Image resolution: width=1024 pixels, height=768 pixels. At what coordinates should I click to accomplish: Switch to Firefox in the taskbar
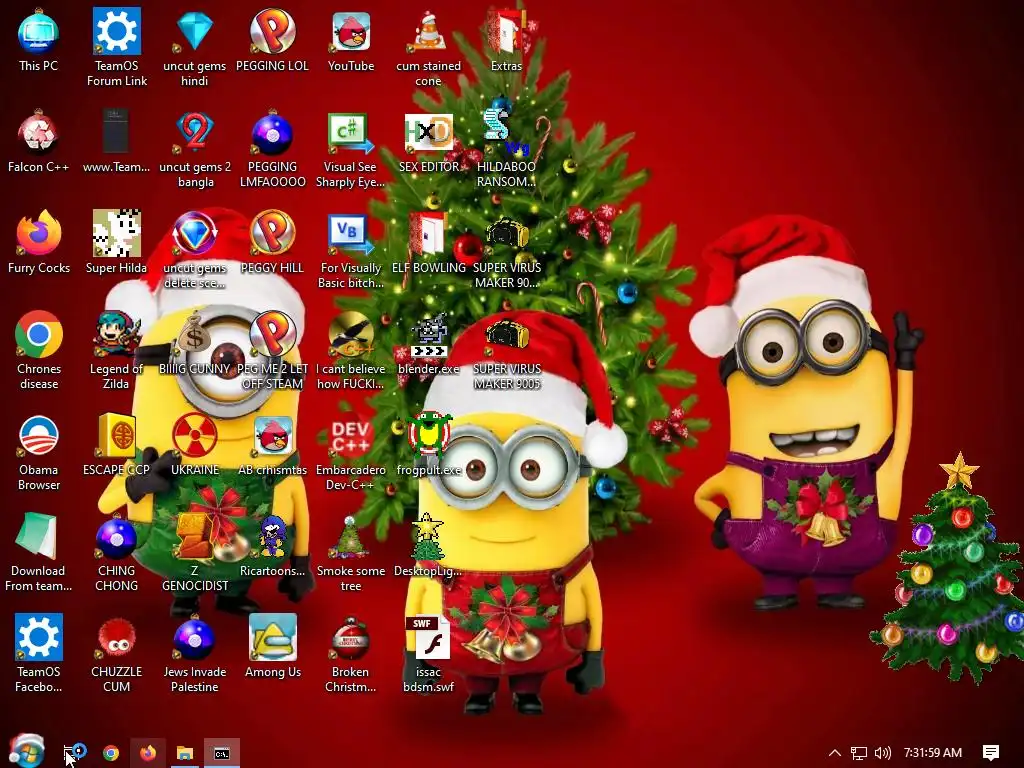148,753
